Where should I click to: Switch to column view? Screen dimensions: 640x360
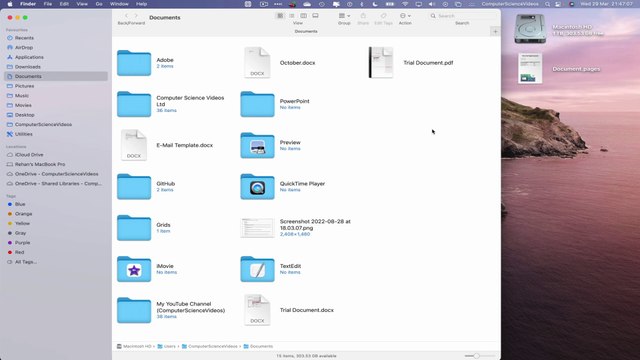click(x=304, y=16)
